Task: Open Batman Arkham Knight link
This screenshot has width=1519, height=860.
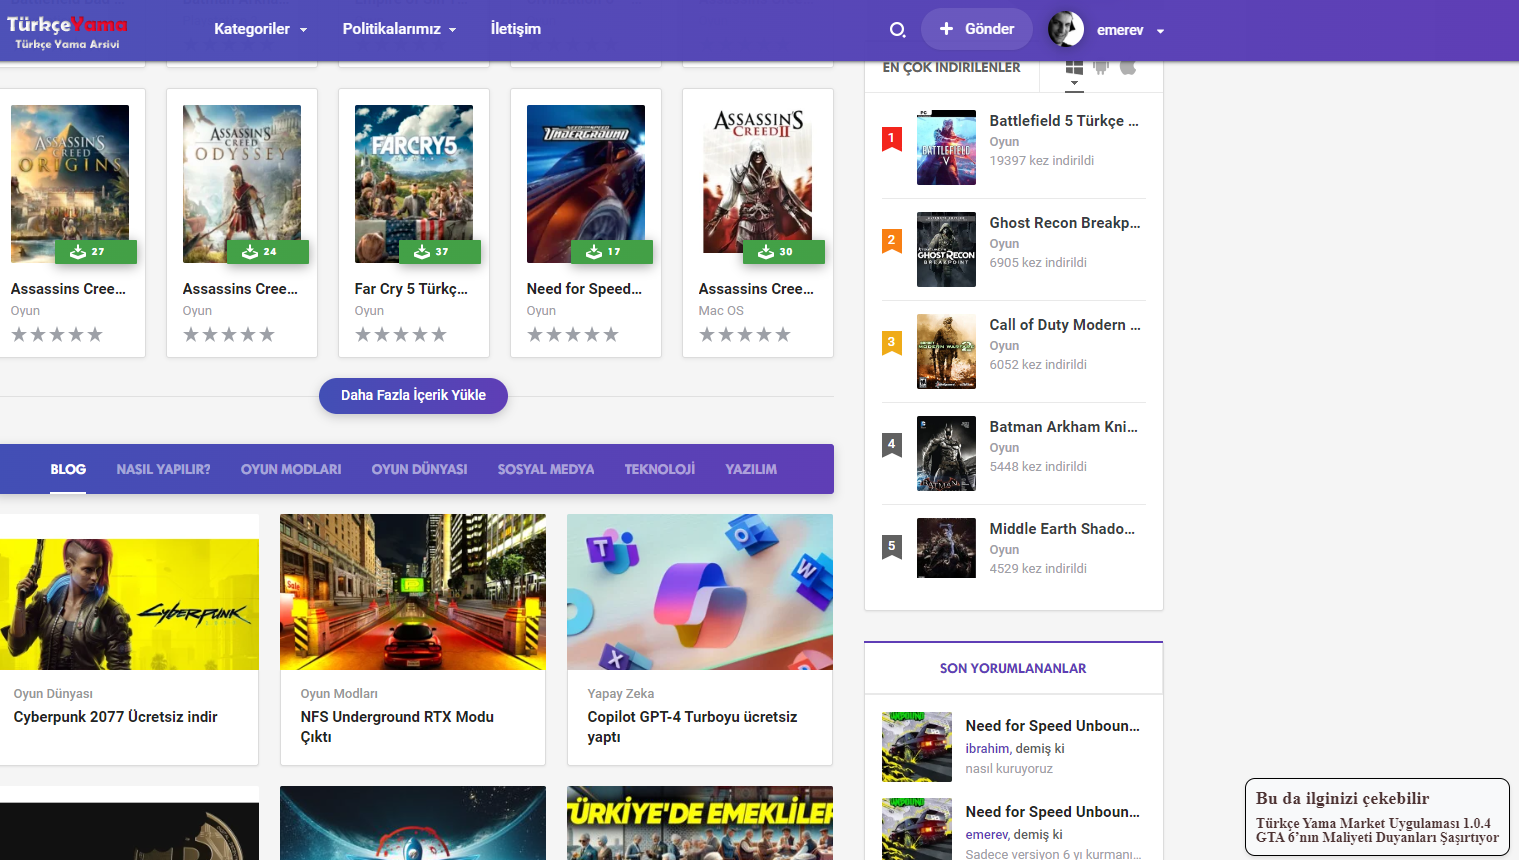Action: (x=1064, y=427)
